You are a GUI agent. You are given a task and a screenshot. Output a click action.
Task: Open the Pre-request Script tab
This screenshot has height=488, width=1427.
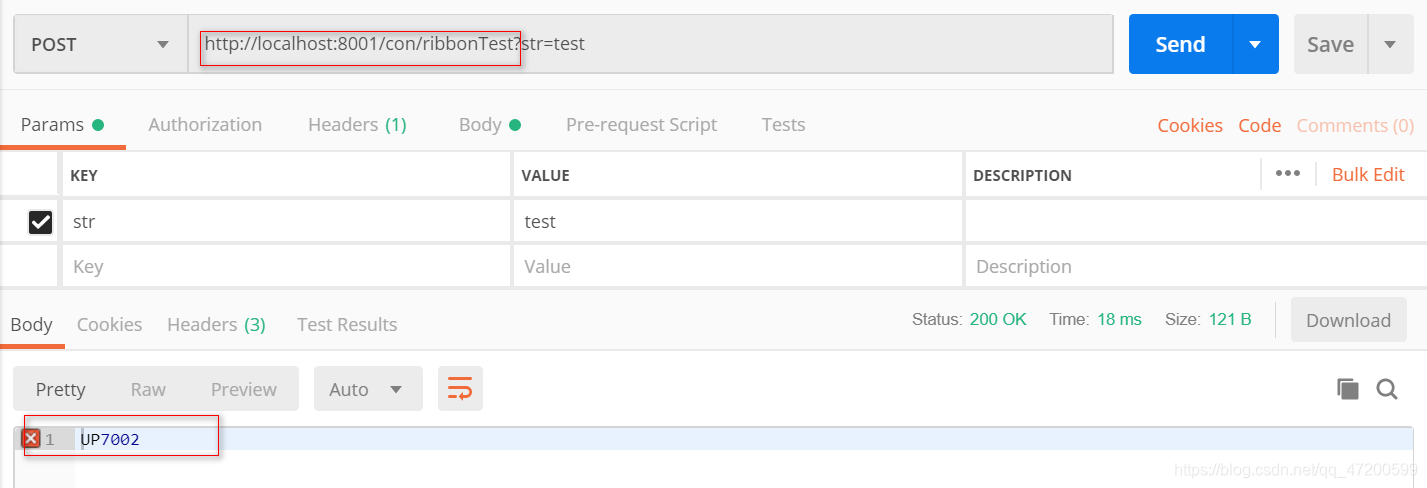tap(641, 125)
